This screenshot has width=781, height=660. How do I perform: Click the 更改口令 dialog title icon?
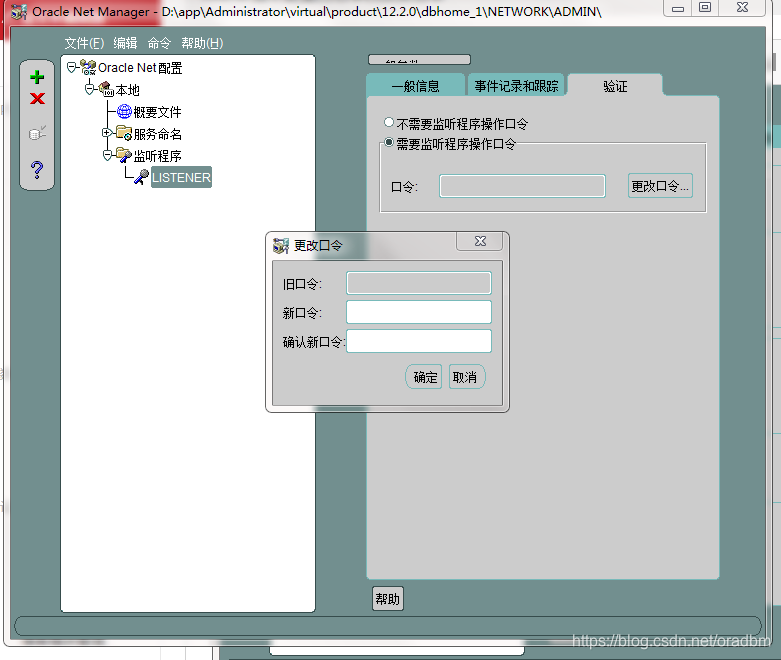click(x=281, y=246)
